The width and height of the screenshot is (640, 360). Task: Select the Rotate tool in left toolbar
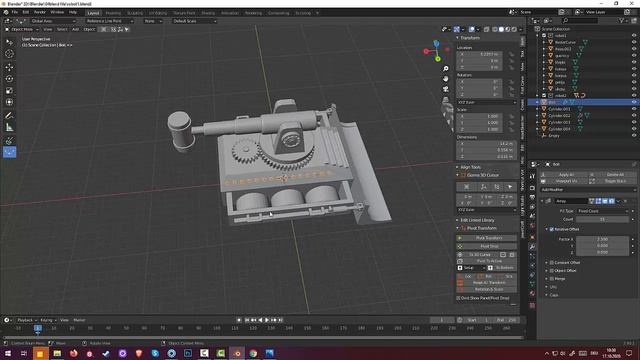[9, 78]
